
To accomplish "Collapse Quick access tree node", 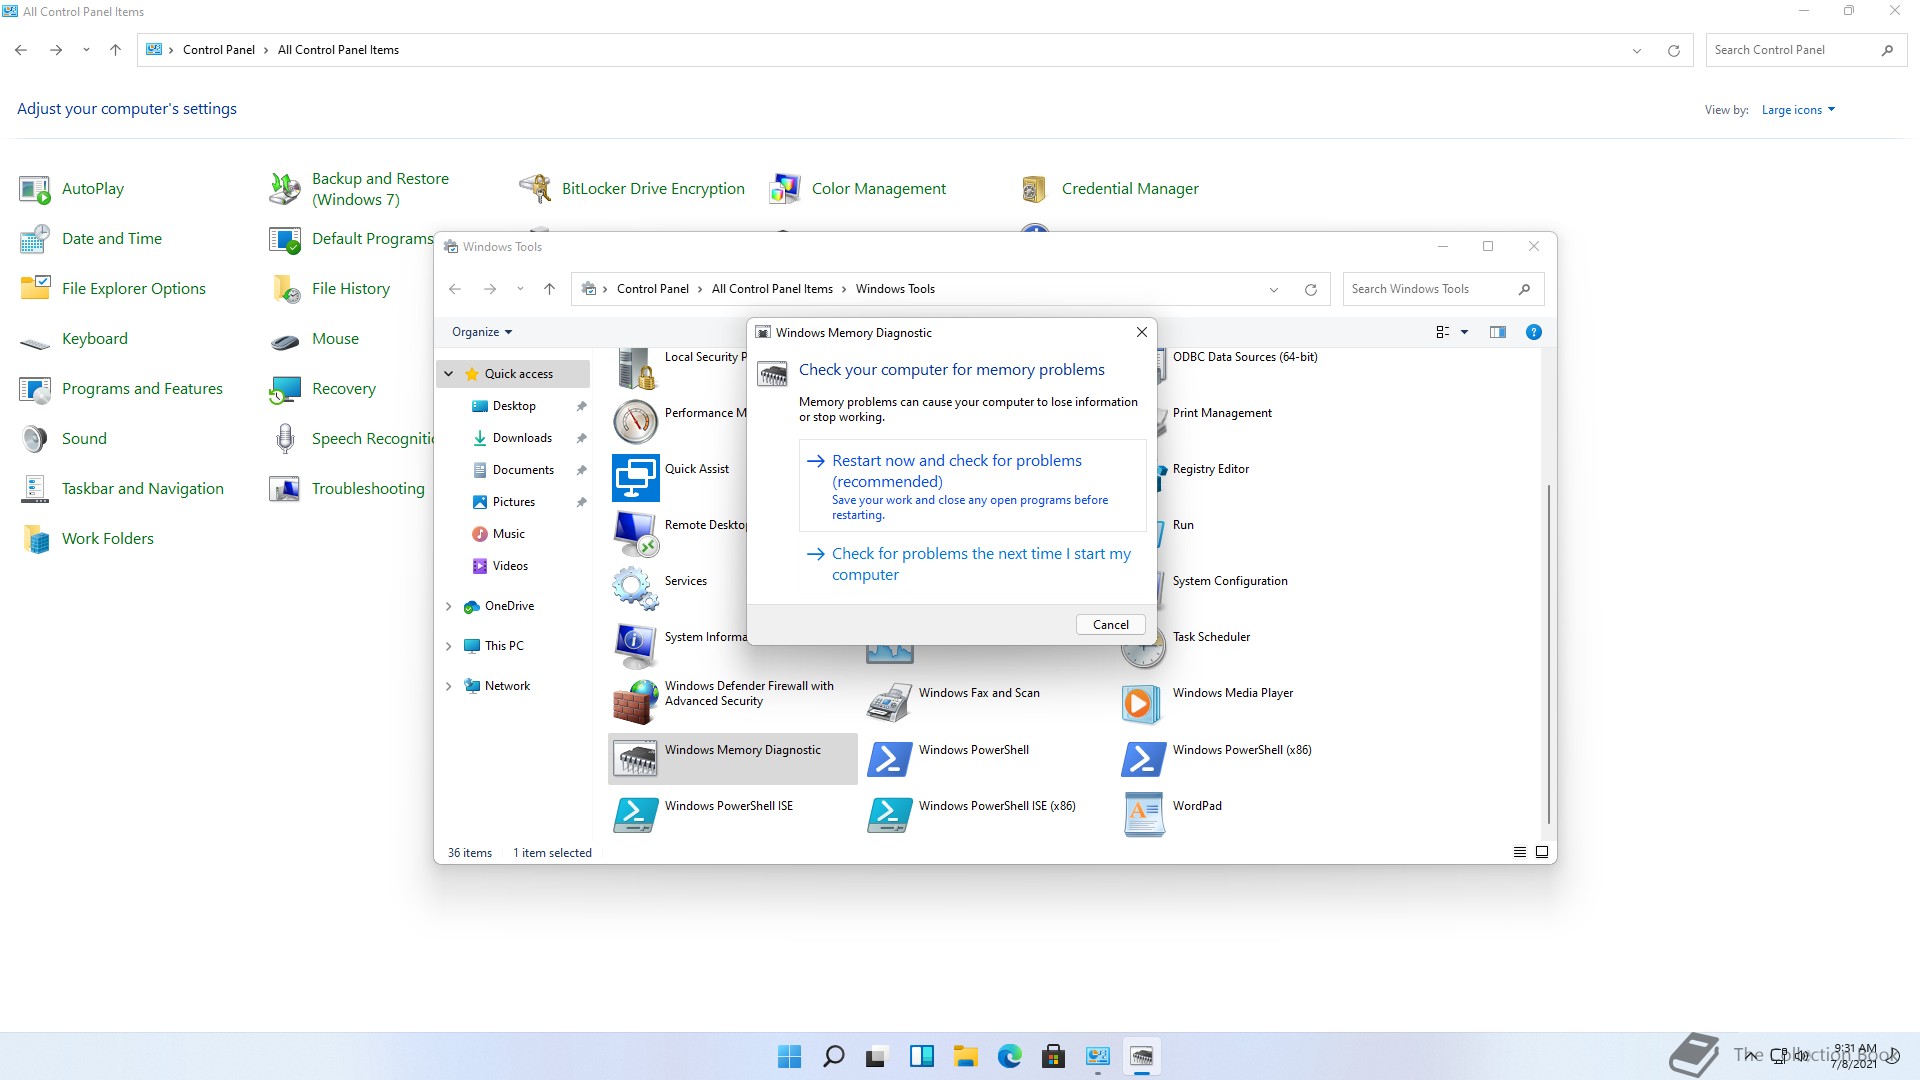I will (x=449, y=374).
